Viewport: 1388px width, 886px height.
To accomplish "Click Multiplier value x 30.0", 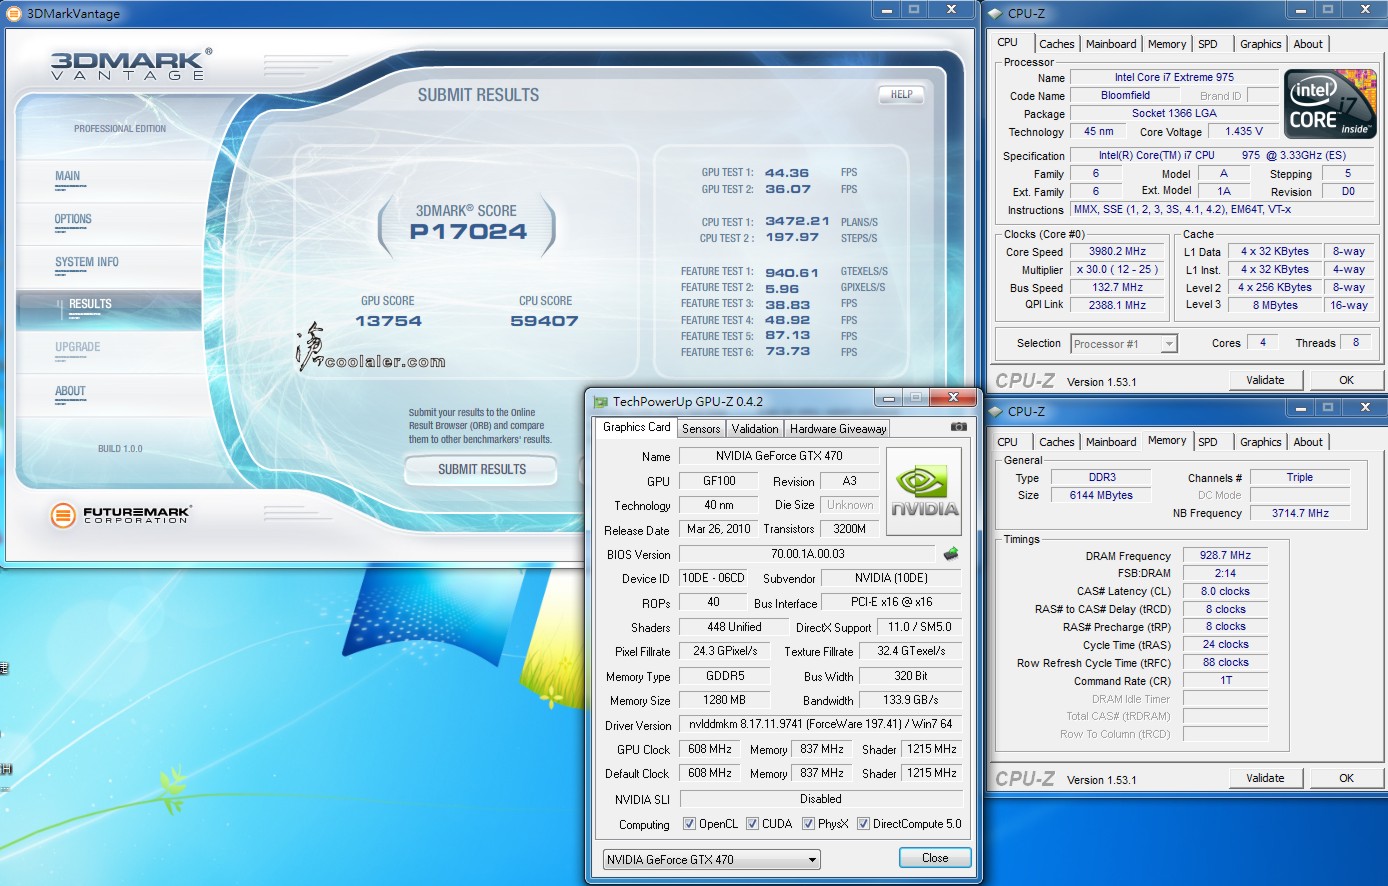I will point(1117,270).
